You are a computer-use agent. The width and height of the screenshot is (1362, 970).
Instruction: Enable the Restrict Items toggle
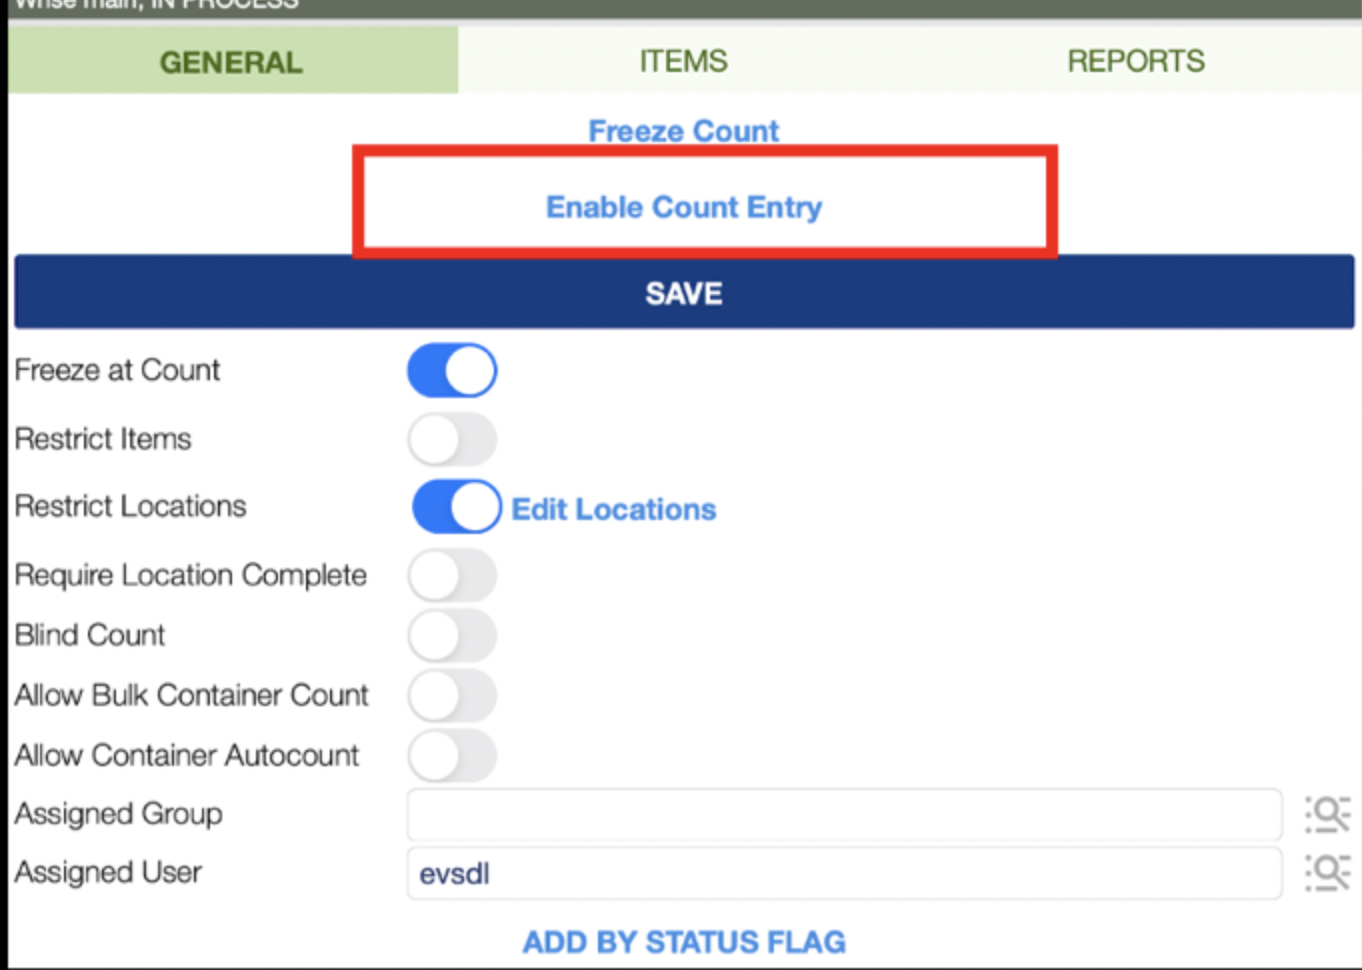click(452, 440)
